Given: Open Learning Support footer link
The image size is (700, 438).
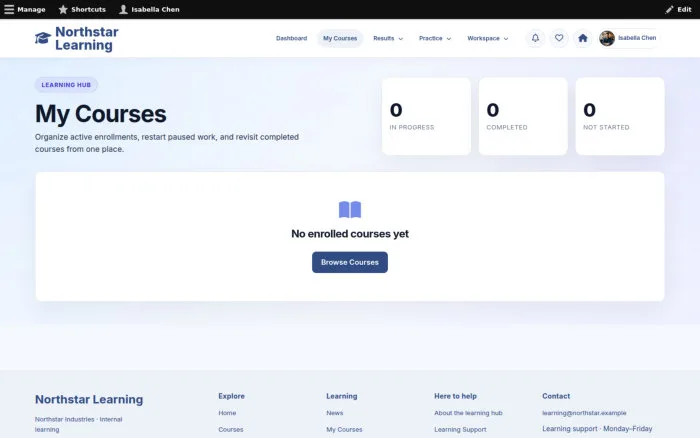Looking at the screenshot, I should (x=460, y=430).
